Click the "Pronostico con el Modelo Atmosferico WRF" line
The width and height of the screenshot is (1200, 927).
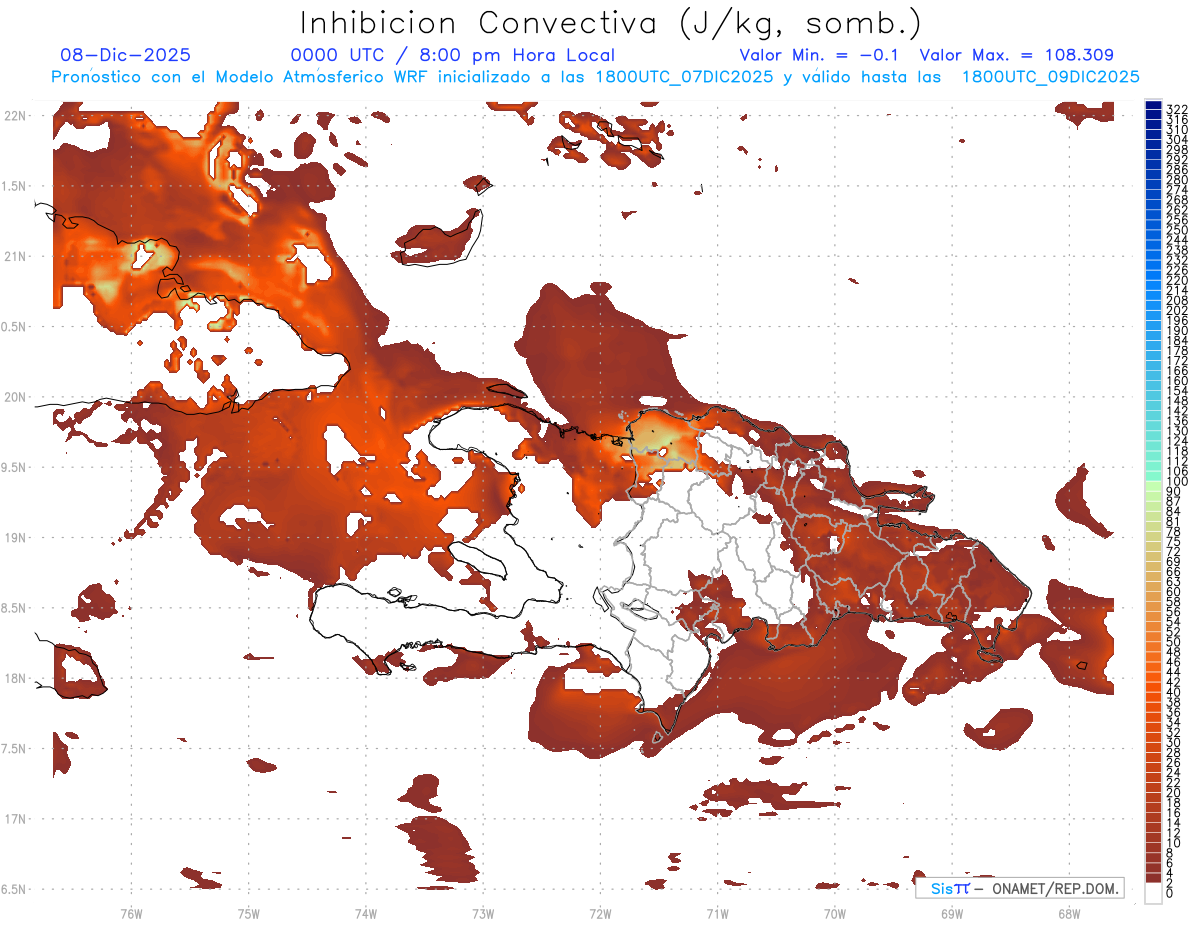[595, 77]
